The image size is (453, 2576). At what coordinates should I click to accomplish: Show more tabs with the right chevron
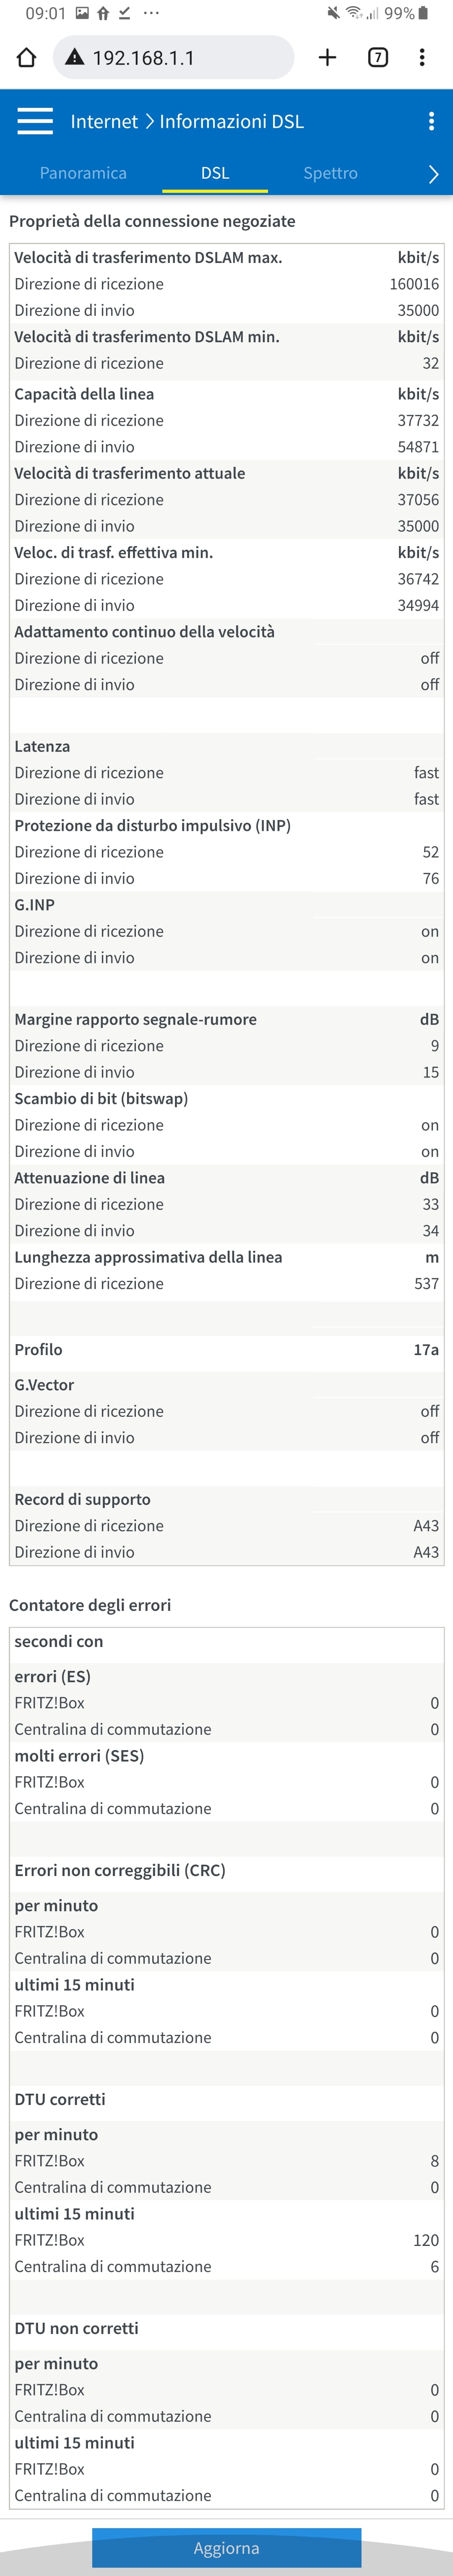(x=433, y=174)
